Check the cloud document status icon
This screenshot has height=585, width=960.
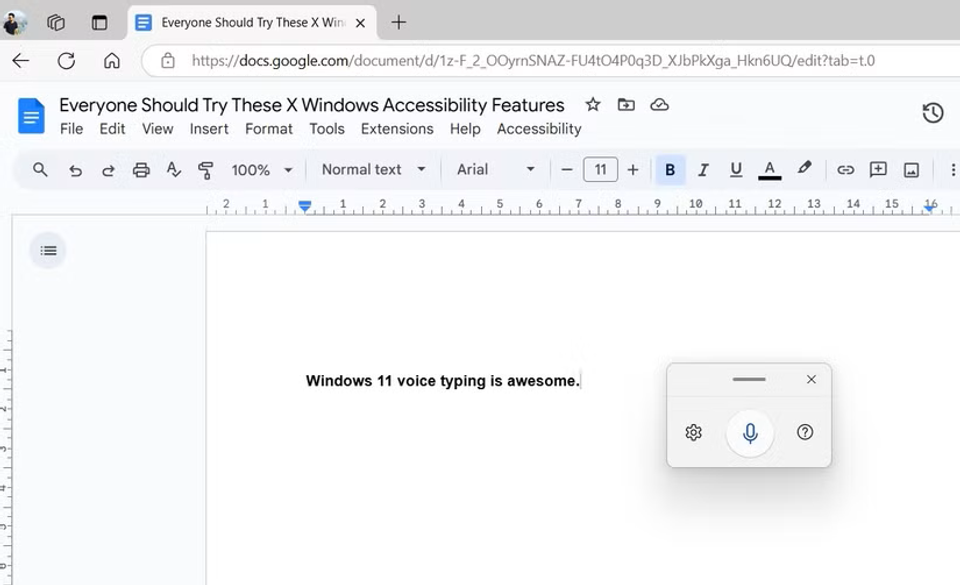[659, 105]
